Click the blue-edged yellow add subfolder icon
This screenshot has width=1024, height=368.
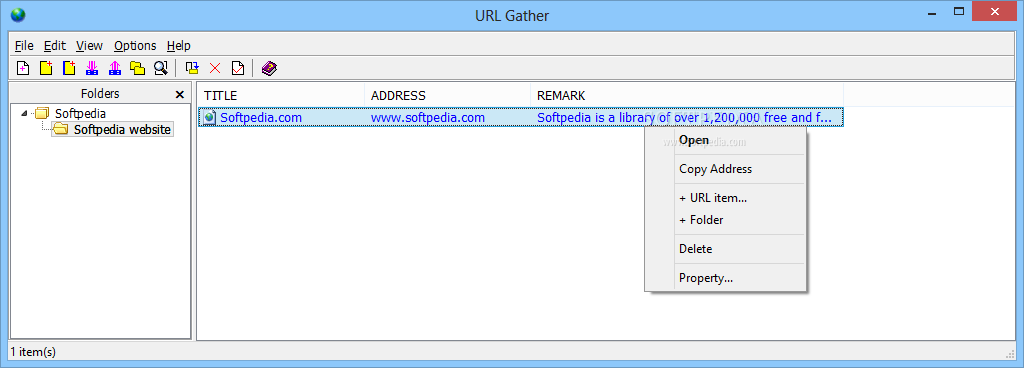coord(69,68)
